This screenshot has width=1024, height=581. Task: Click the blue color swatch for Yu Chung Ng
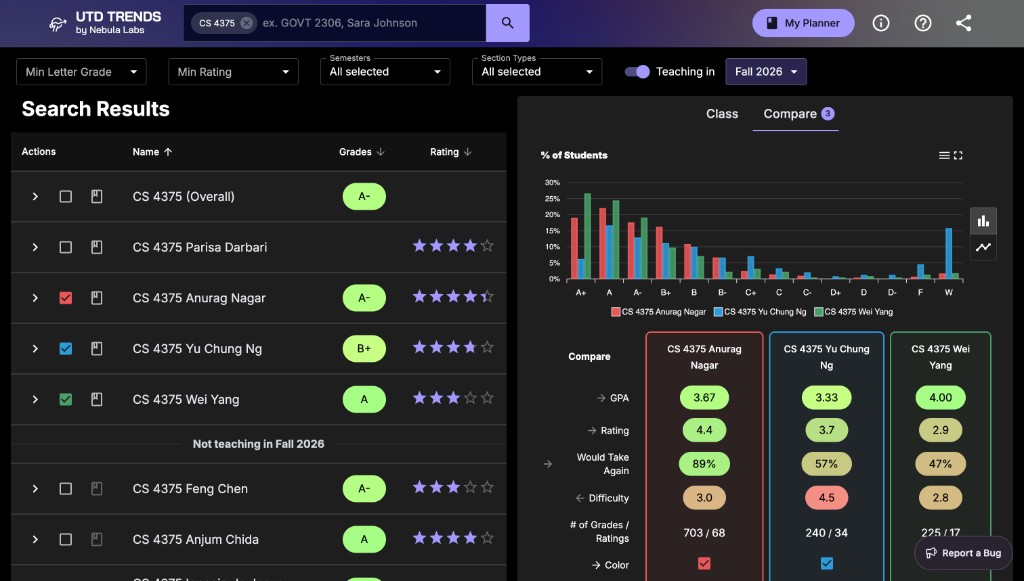pos(827,563)
